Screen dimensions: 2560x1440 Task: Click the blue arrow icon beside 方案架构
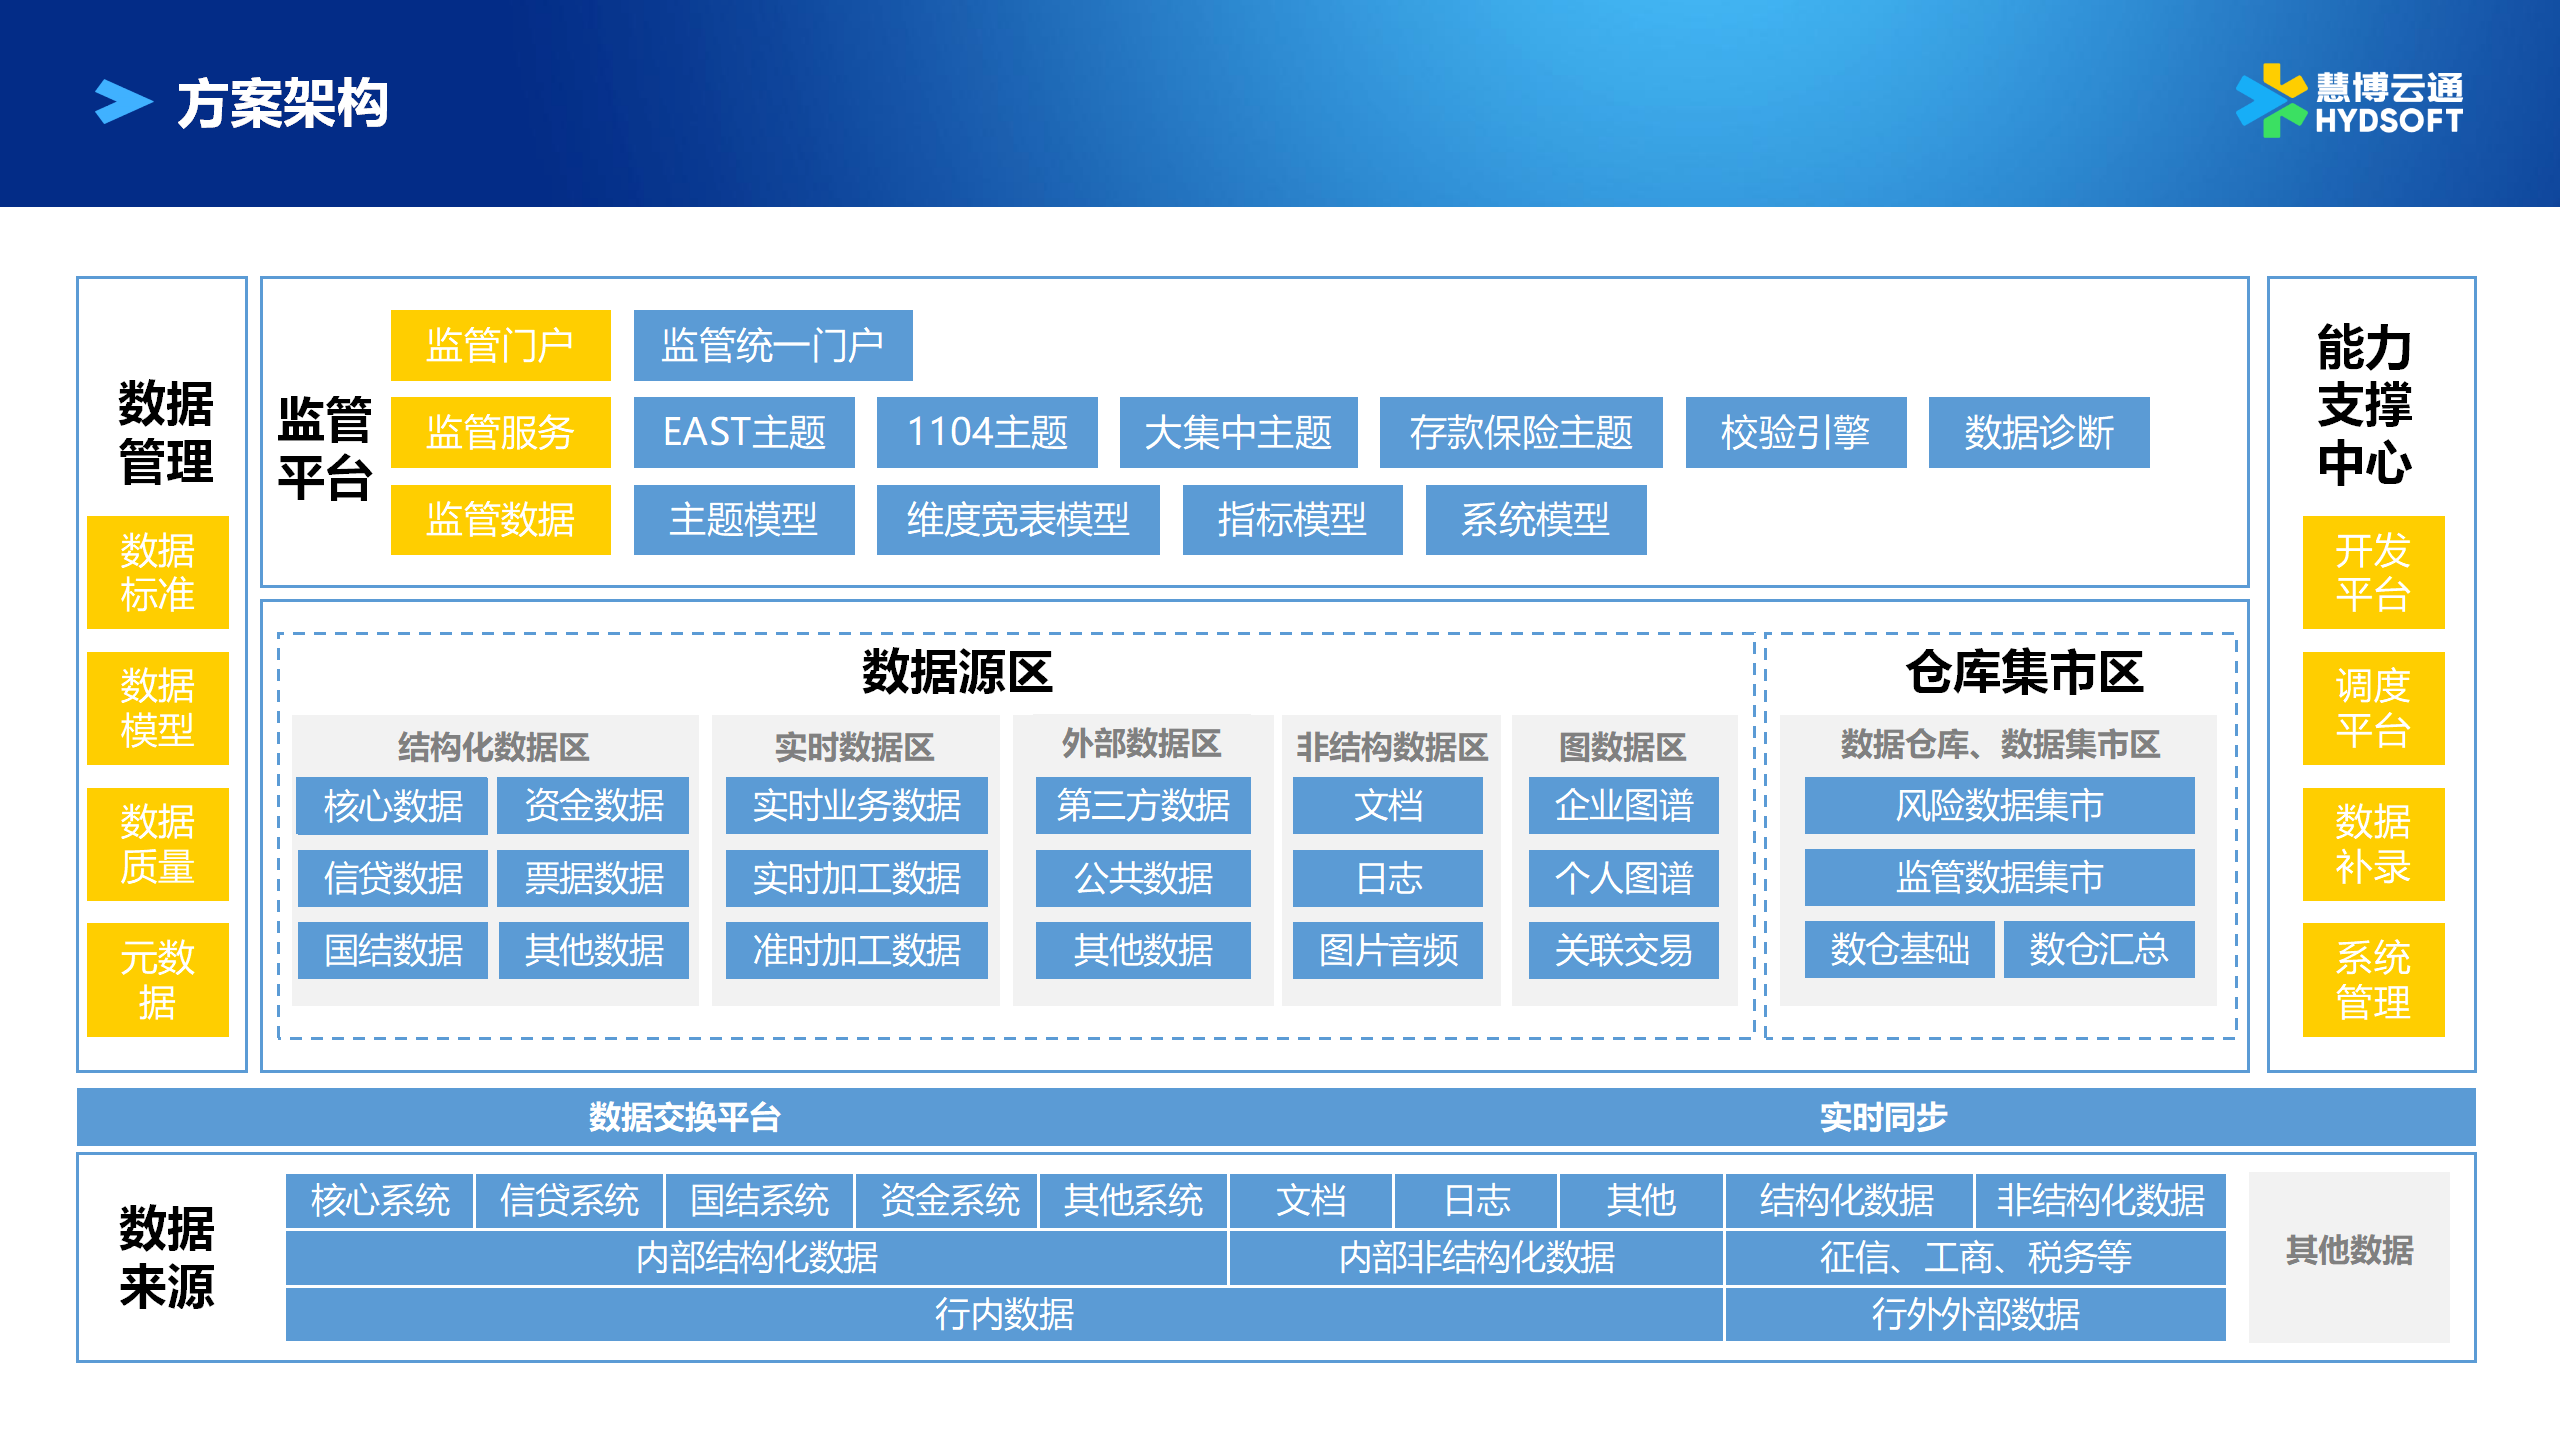tap(123, 102)
